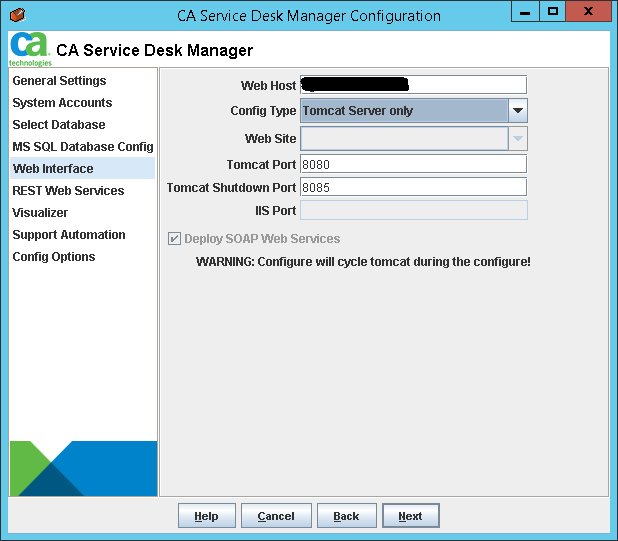Click the Java icon in title bar
618x541 pixels.
tap(16, 15)
